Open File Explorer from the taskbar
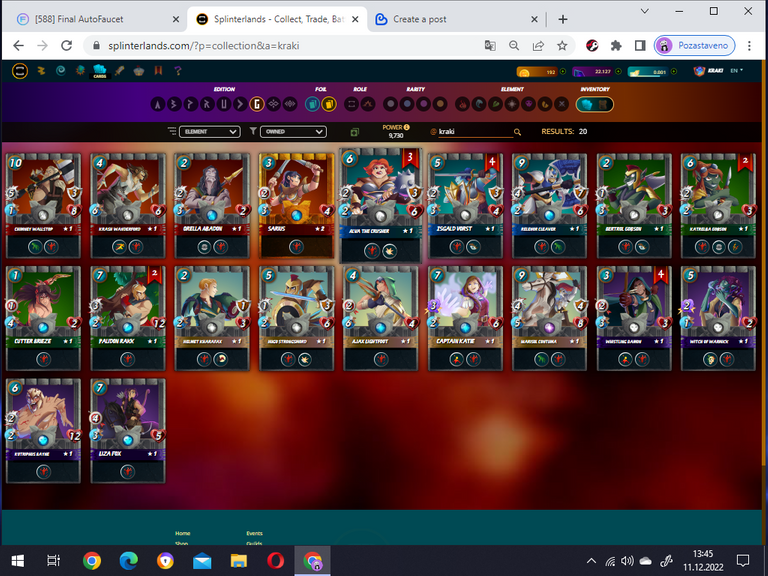The height and width of the screenshot is (576, 768). point(239,560)
